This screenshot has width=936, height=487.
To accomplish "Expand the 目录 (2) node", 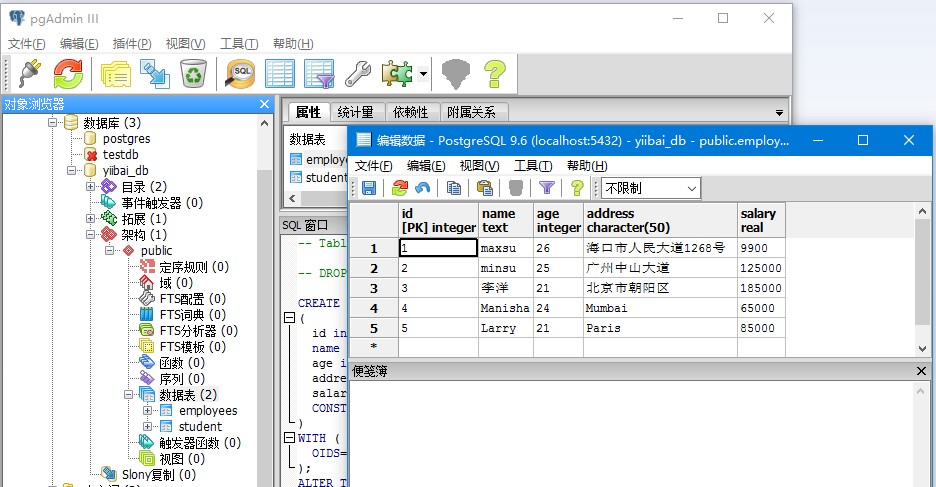I will coord(91,187).
